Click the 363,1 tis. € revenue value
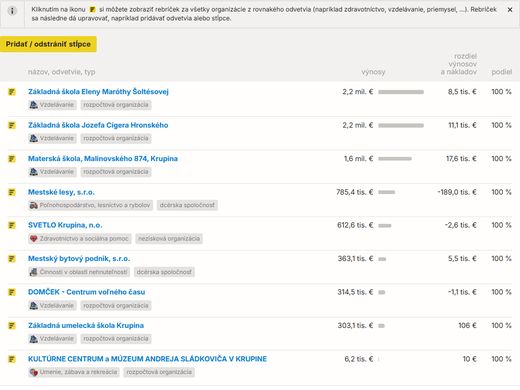This screenshot has width=520, height=390. click(355, 259)
